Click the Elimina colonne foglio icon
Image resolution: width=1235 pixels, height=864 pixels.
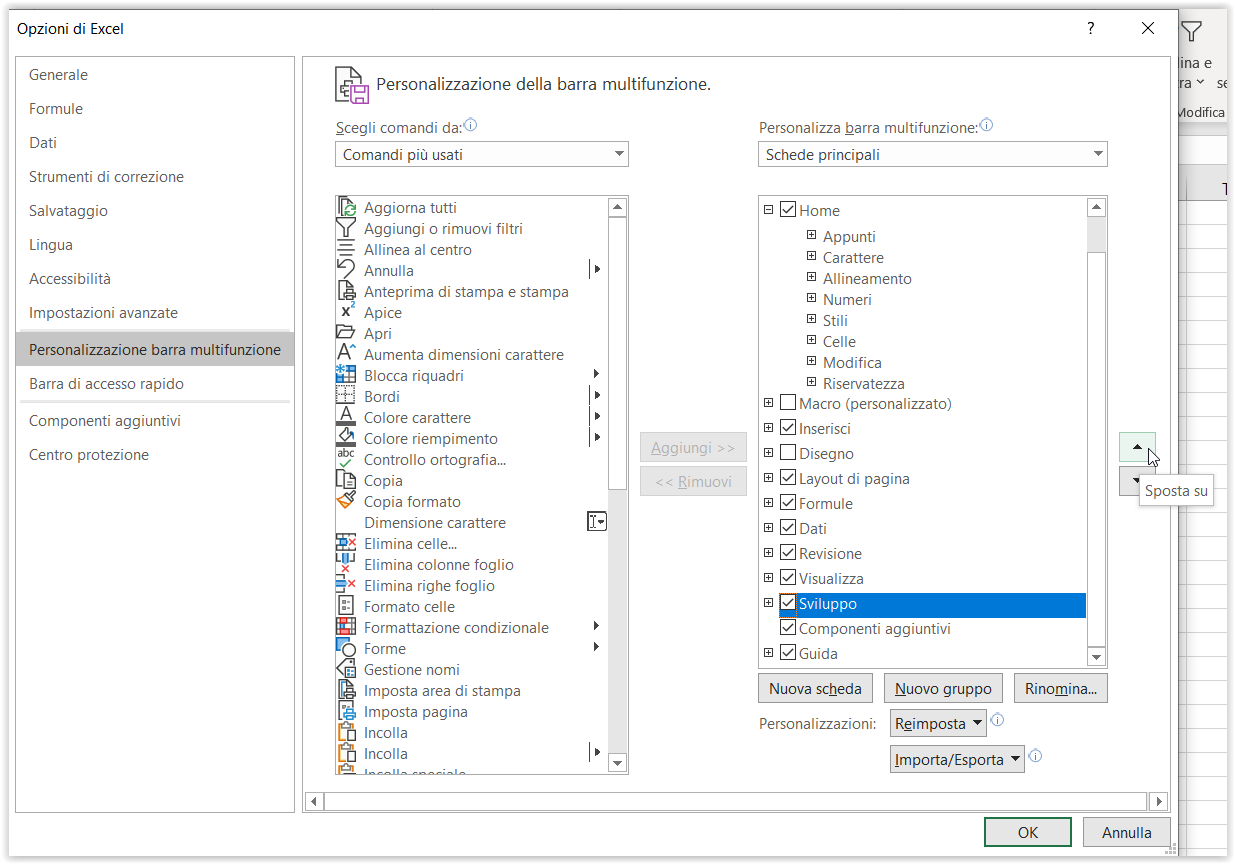point(346,564)
